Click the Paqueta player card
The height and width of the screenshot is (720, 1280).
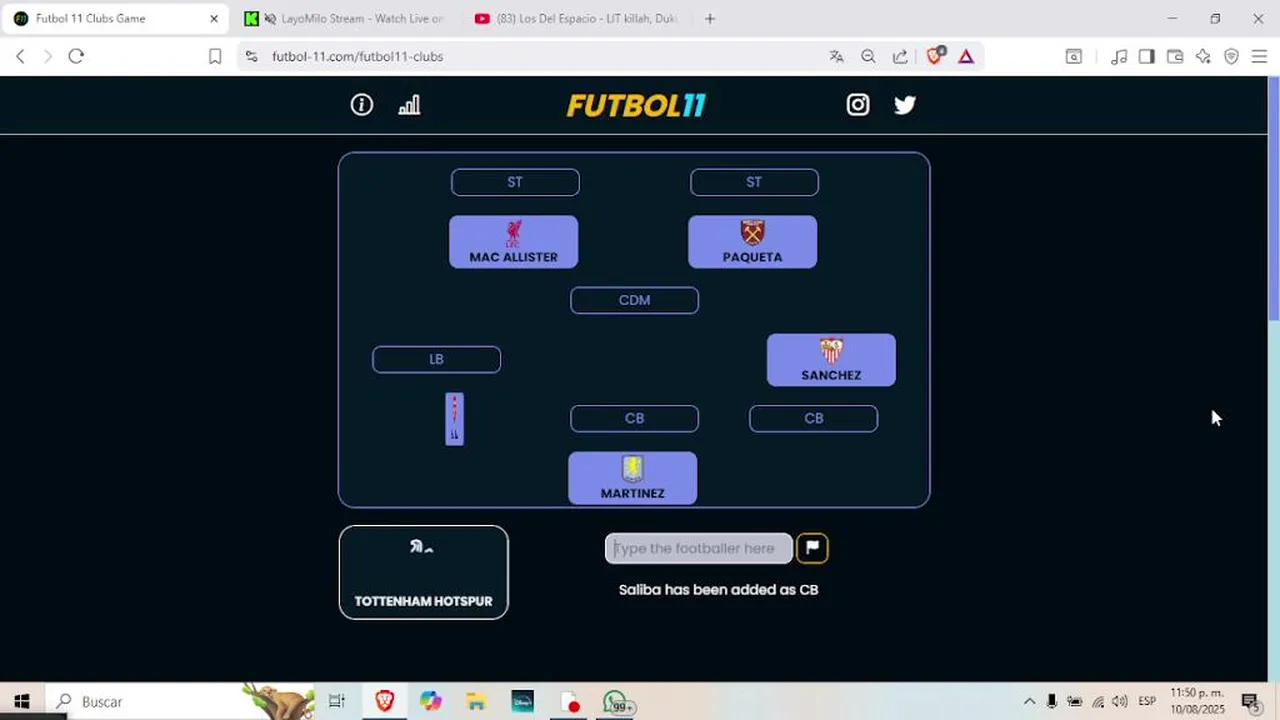click(752, 242)
